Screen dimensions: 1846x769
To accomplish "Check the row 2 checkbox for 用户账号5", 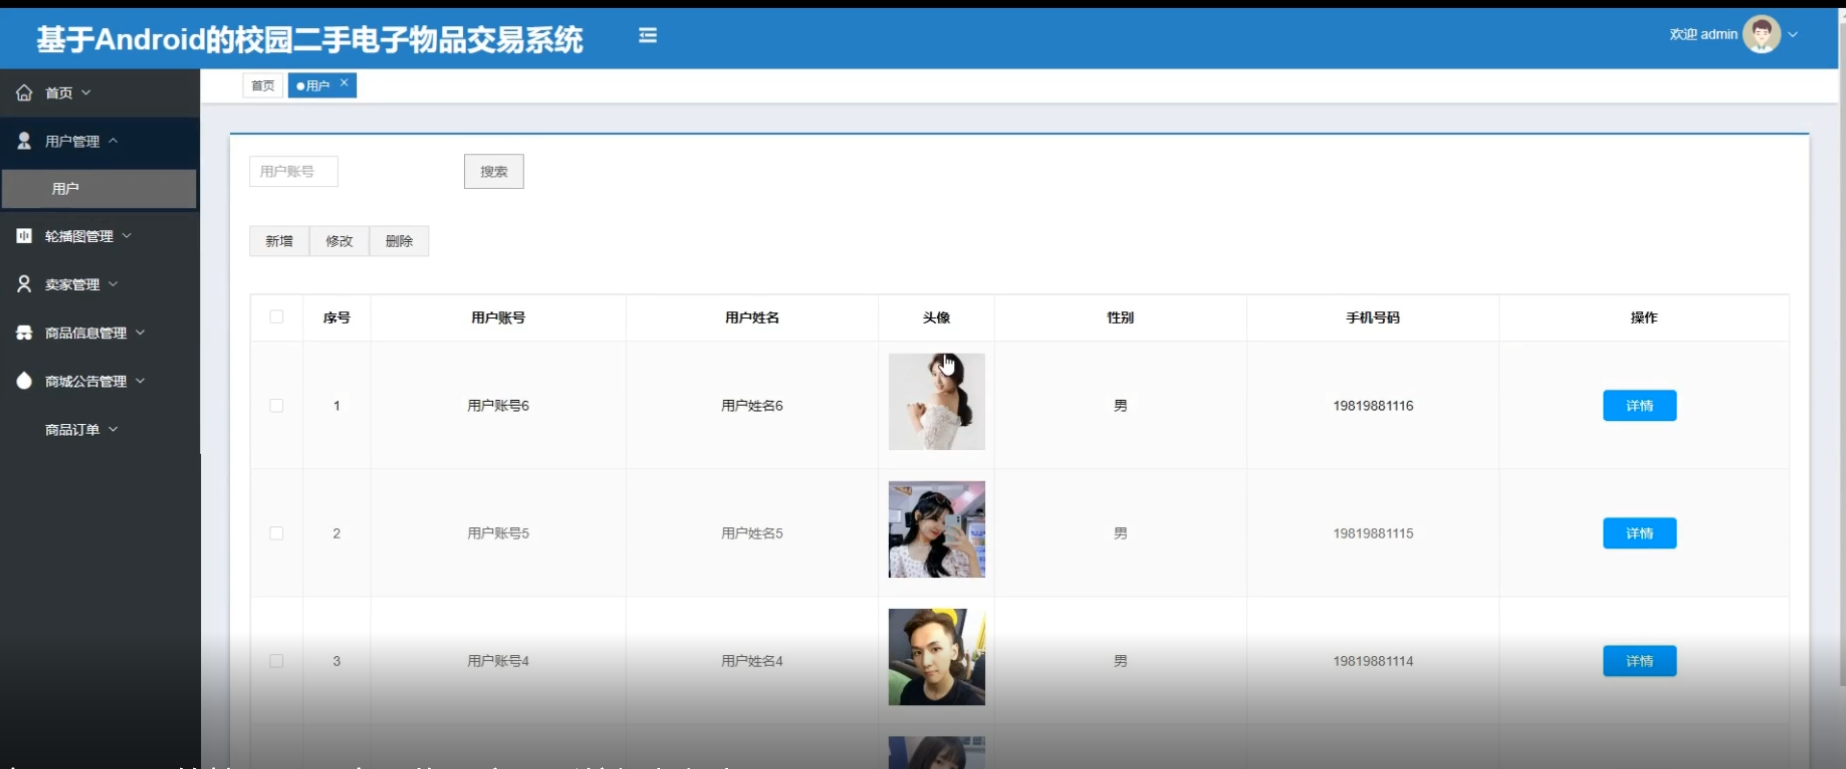I will click(277, 534).
